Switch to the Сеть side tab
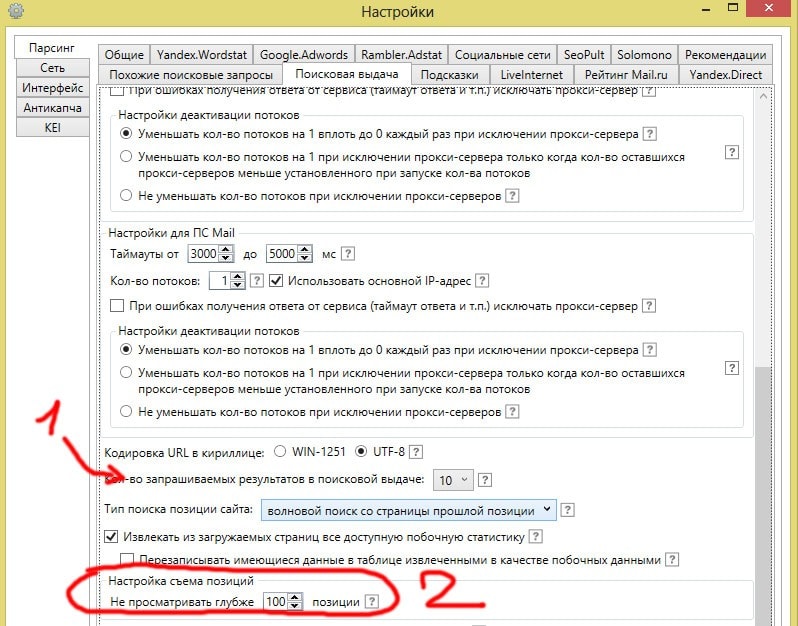This screenshot has height=626, width=798. [x=52, y=68]
